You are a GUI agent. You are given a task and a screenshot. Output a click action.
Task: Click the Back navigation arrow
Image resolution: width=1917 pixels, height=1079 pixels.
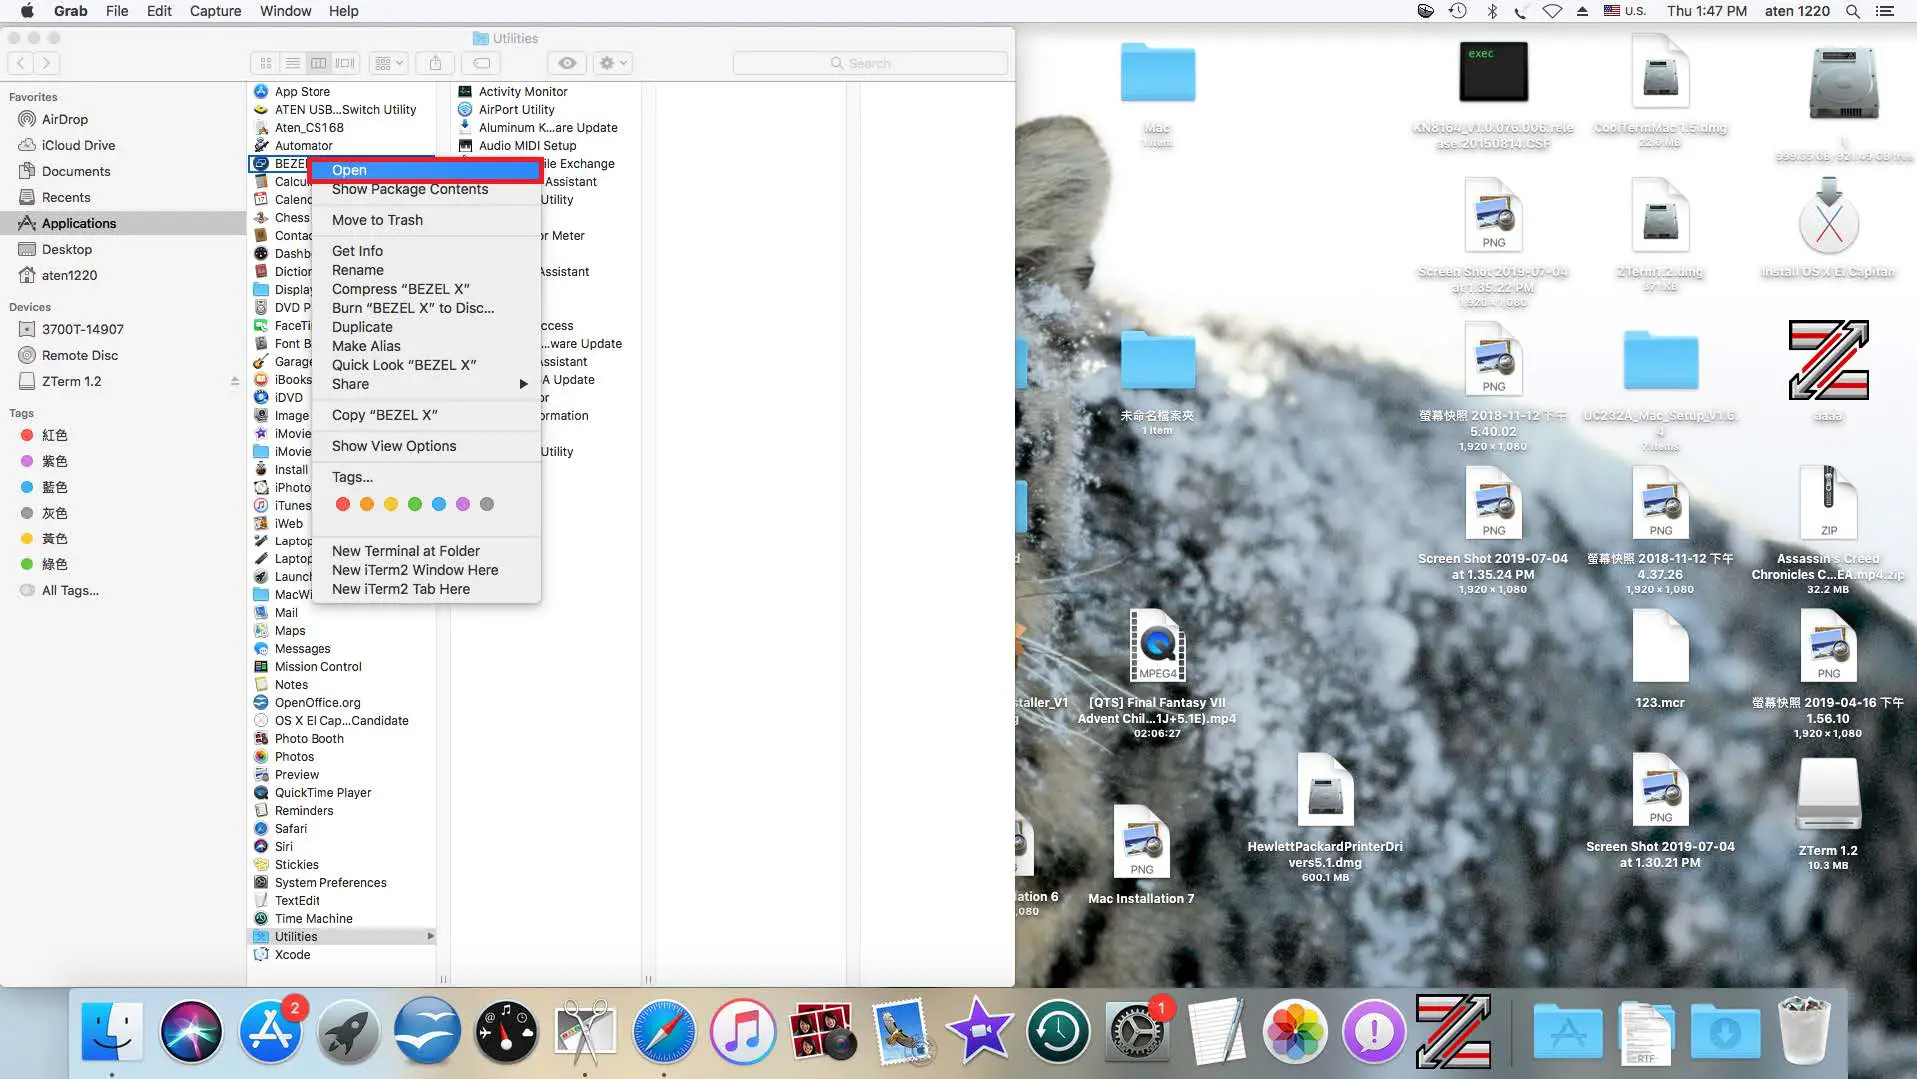[x=20, y=62]
